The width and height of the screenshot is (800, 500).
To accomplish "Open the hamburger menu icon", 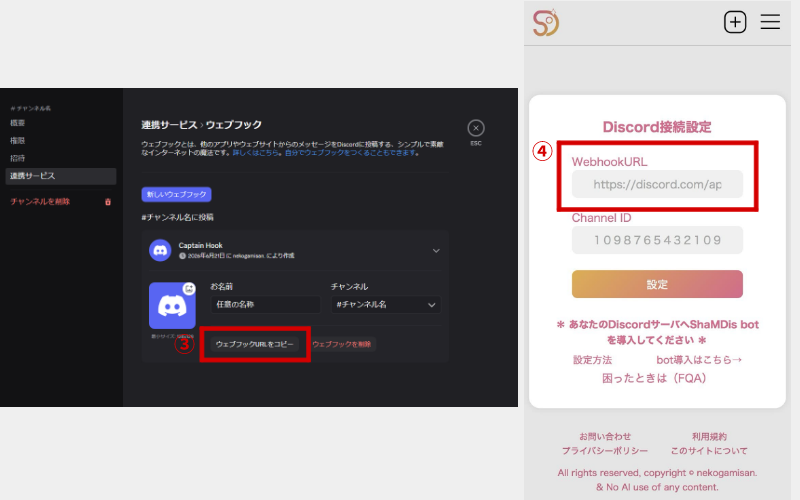I will 770,22.
